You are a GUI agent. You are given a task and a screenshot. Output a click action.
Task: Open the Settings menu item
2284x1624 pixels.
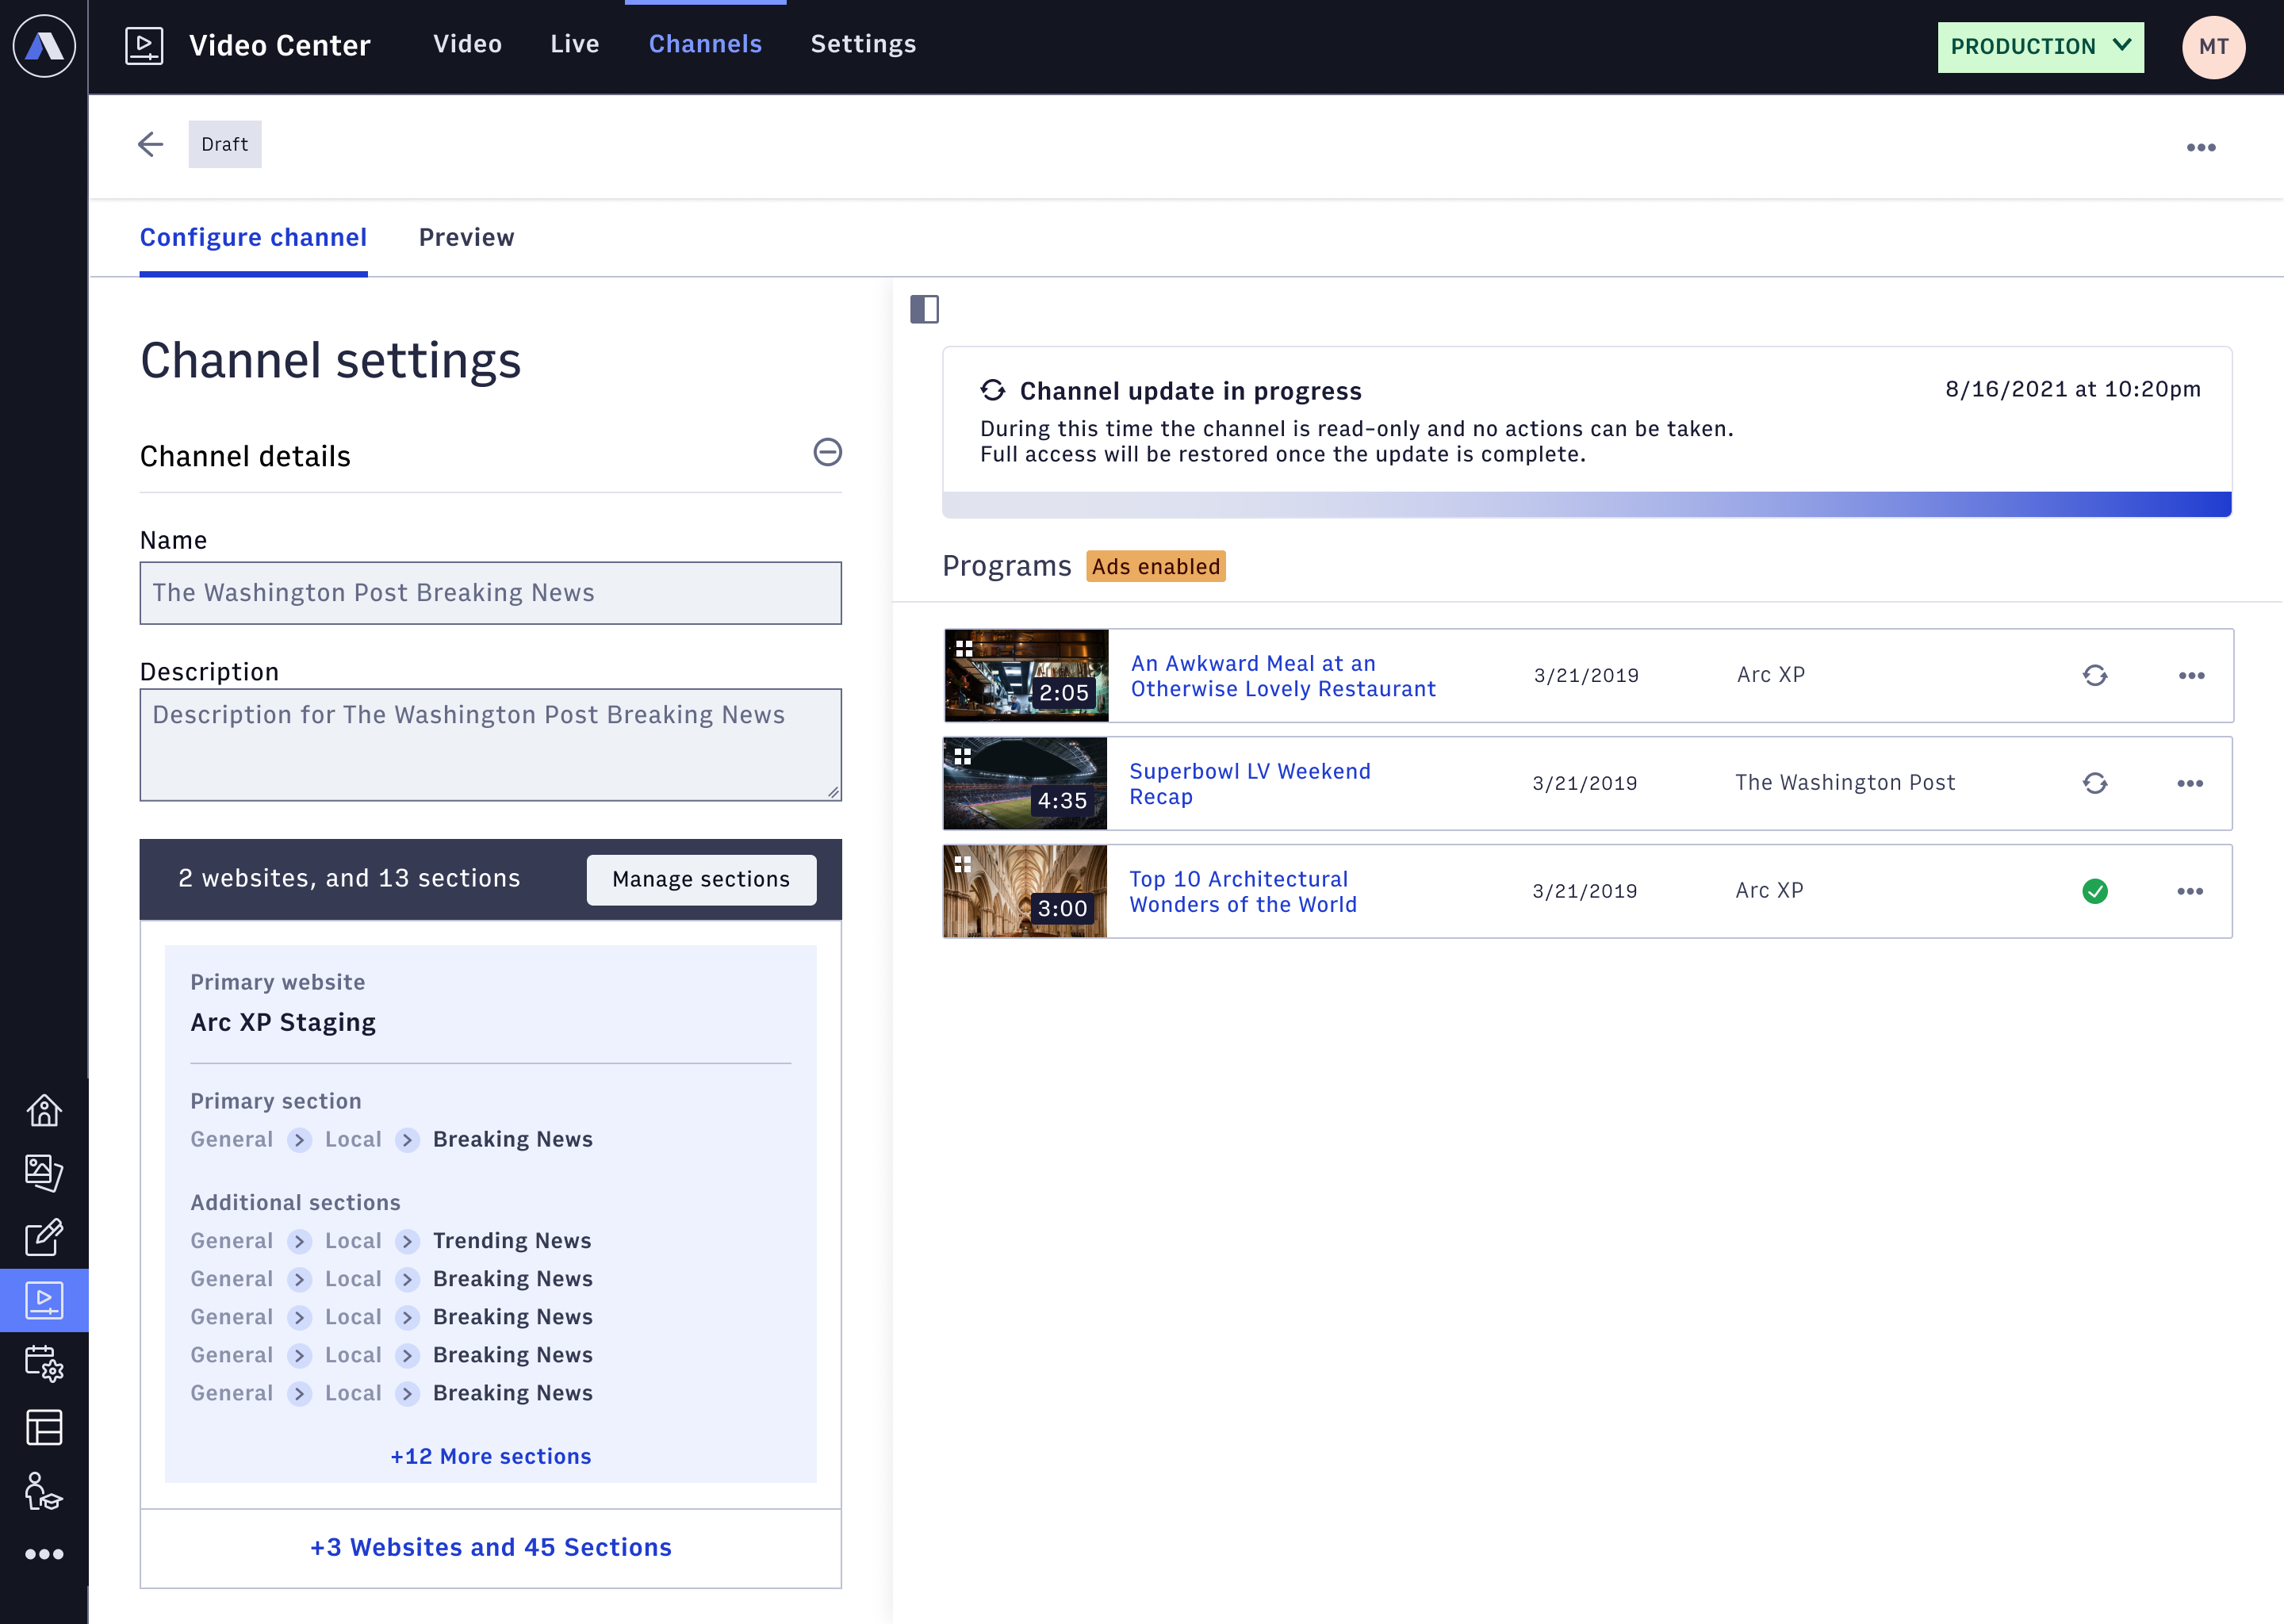pos(863,44)
